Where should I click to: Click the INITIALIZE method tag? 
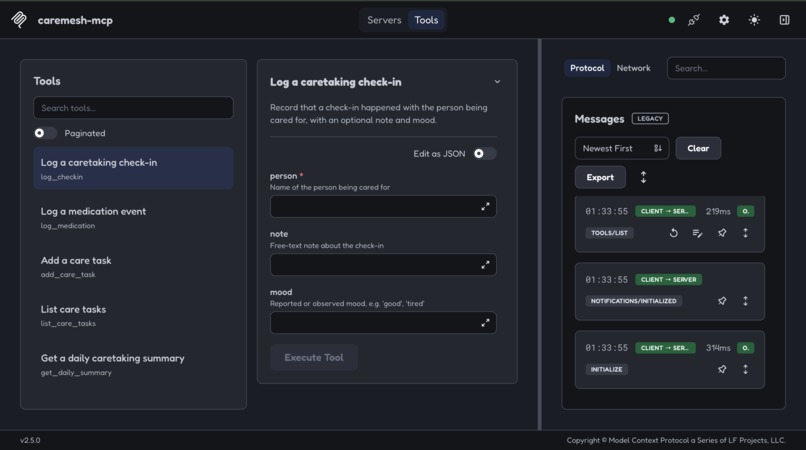tap(607, 369)
